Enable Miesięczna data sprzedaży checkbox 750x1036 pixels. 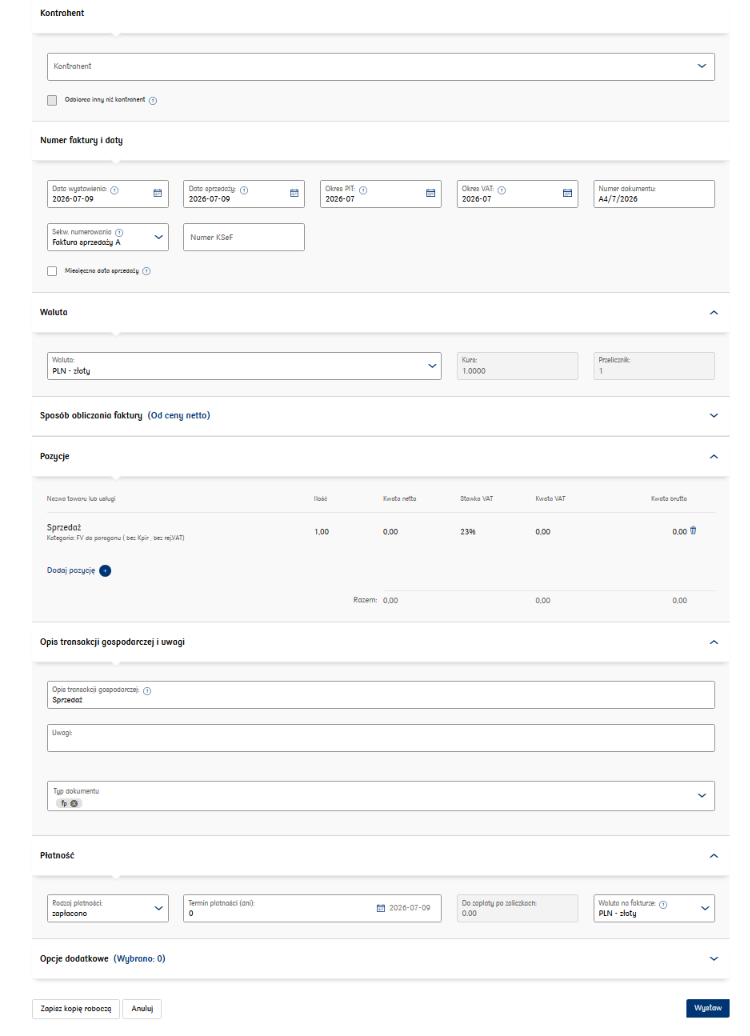pyautogui.click(x=52, y=271)
